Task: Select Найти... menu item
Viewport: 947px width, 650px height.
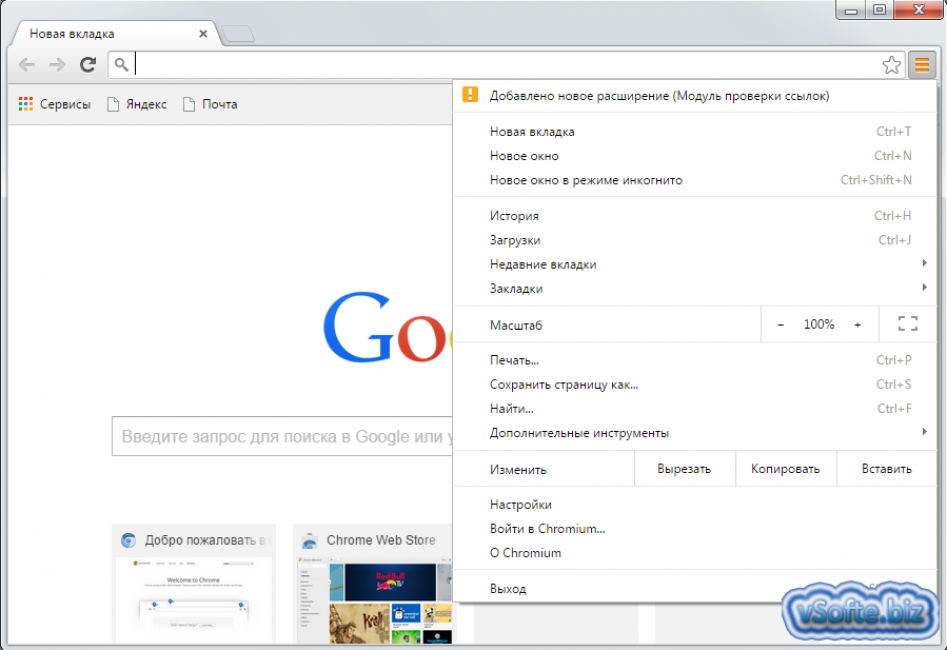Action: click(695, 408)
